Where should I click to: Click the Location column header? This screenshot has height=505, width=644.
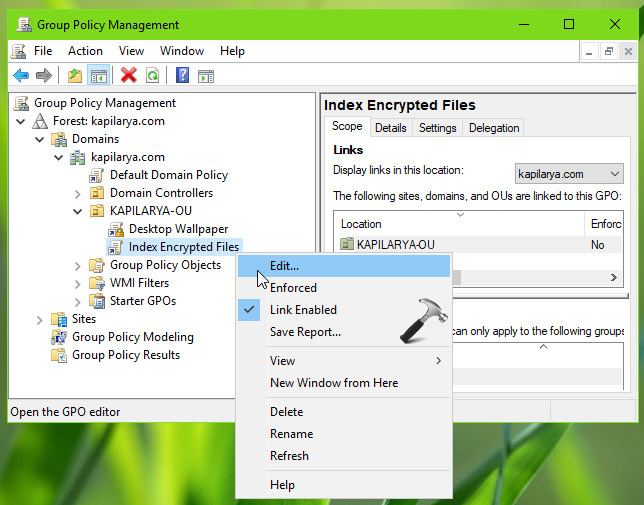pyautogui.click(x=460, y=224)
